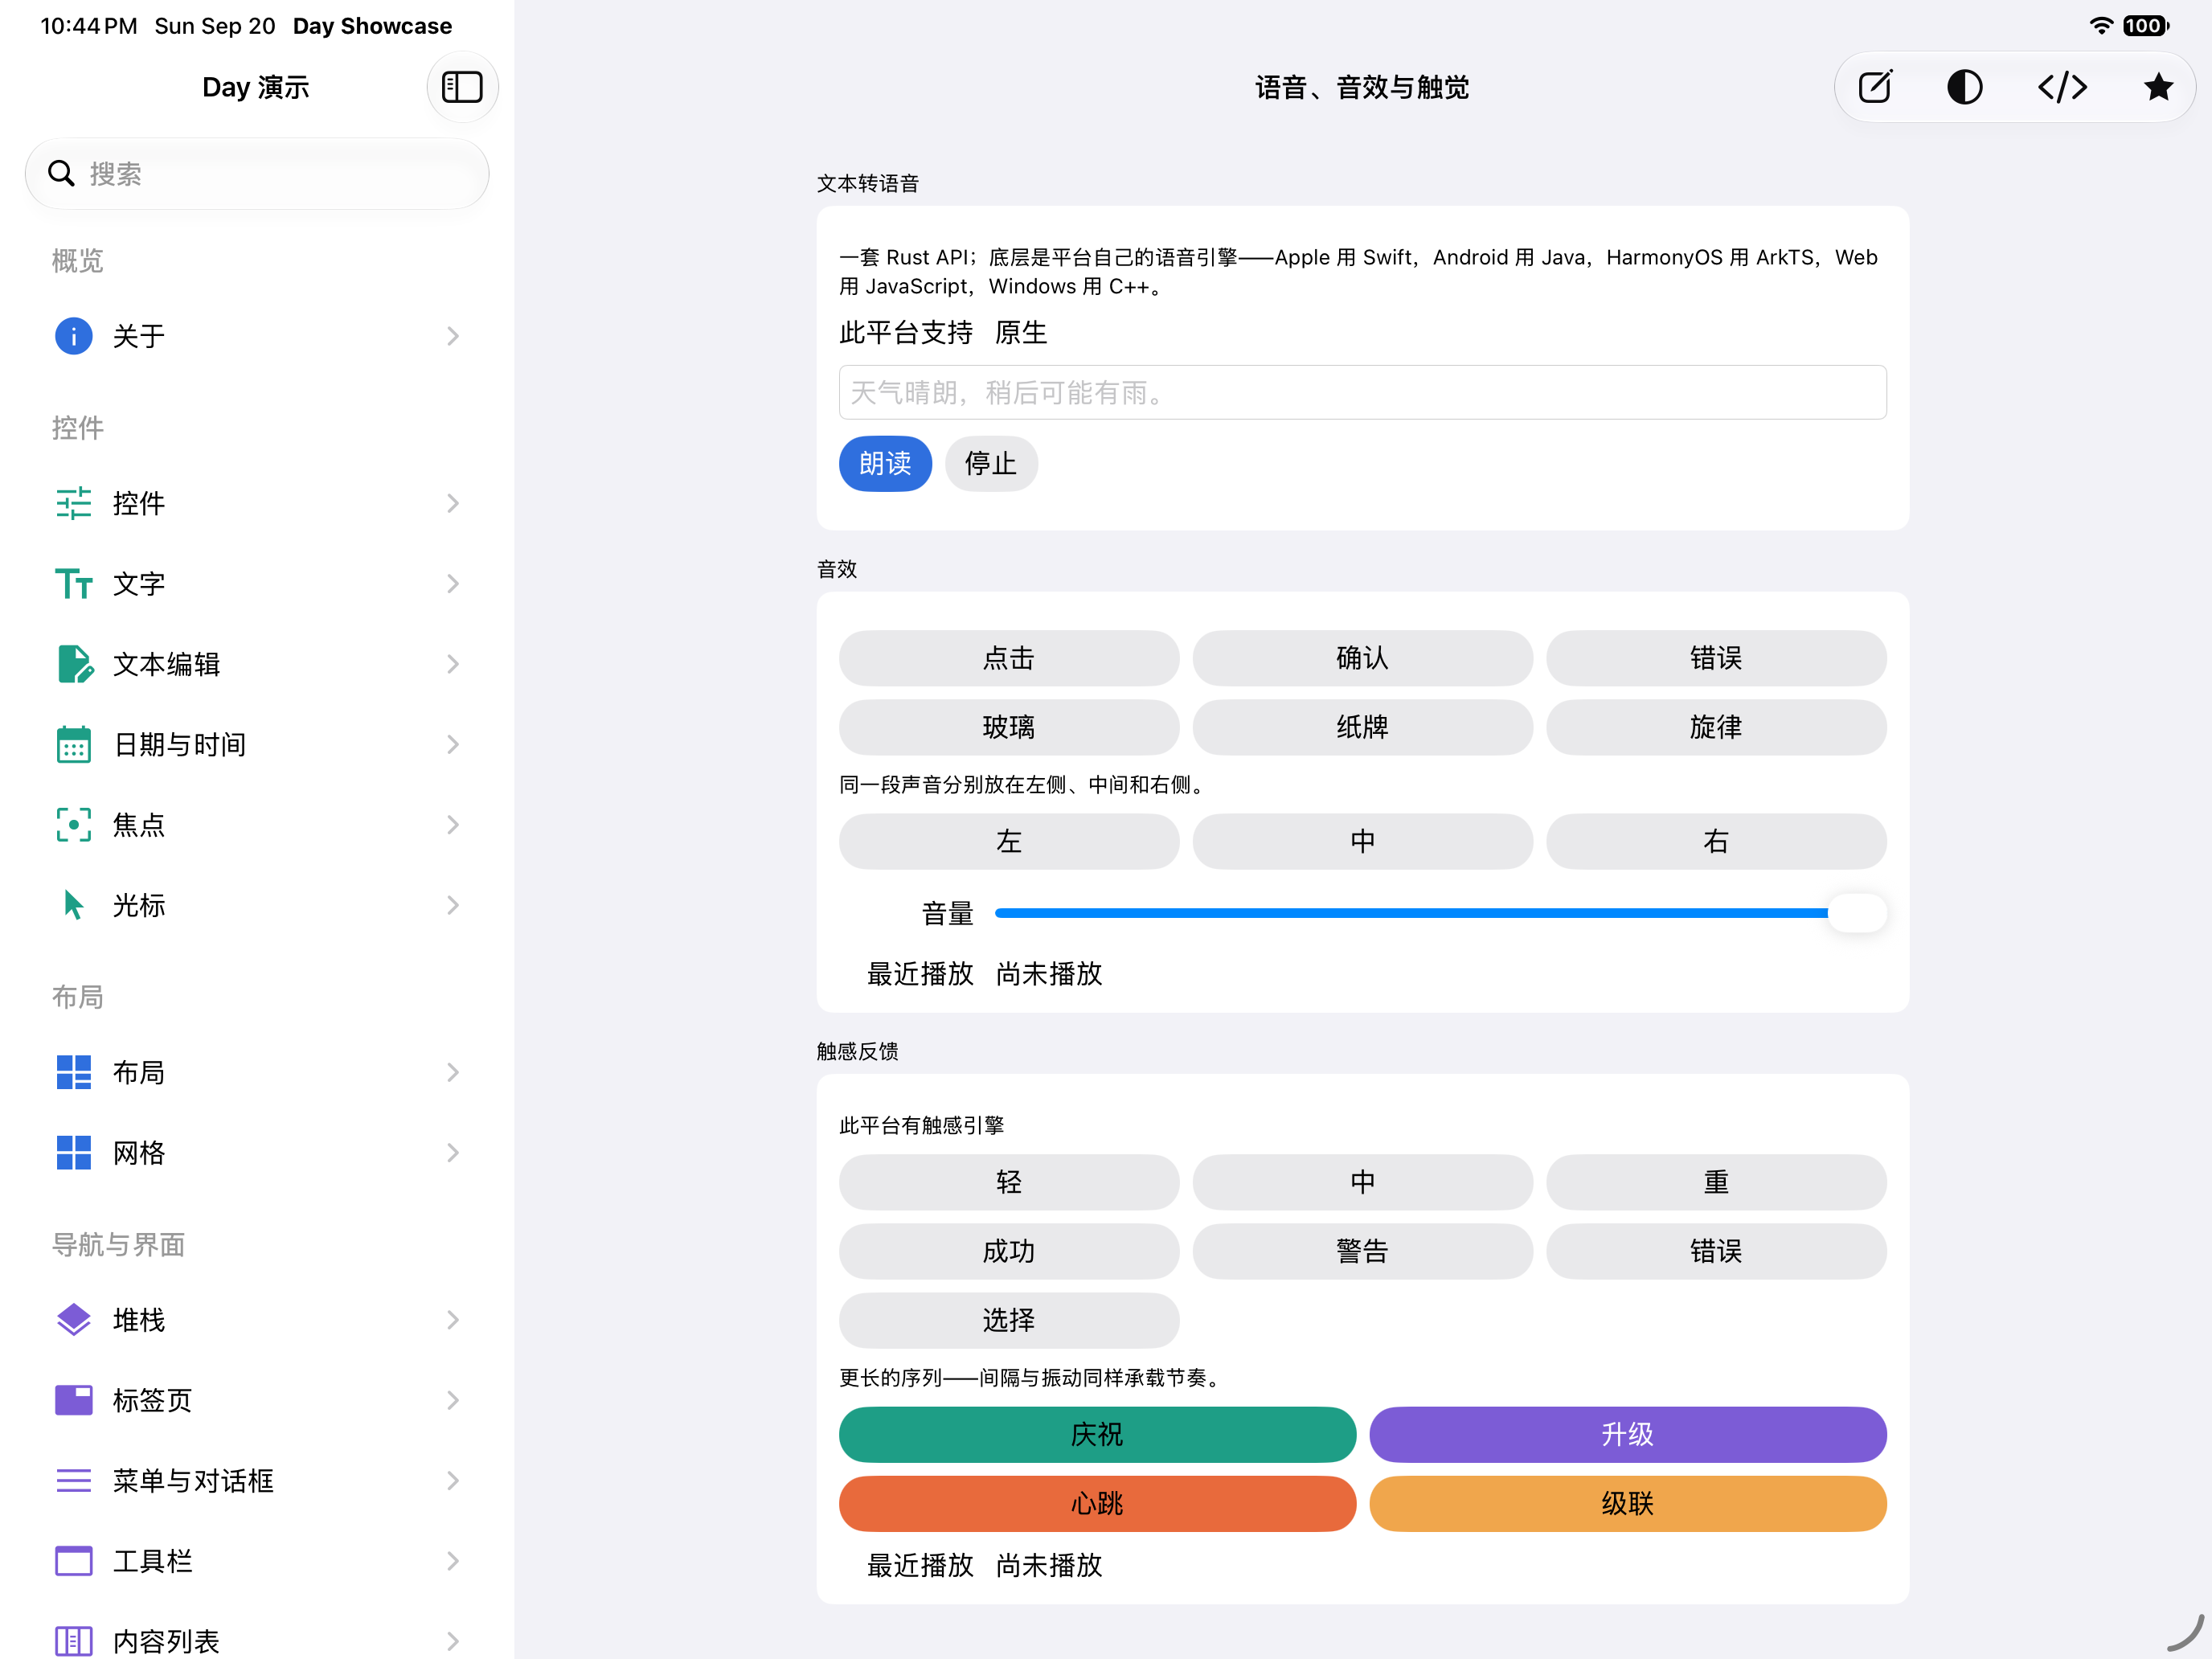Viewport: 2212px width, 1659px height.
Task: Click the red 心跳 button
Action: tap(1097, 1503)
